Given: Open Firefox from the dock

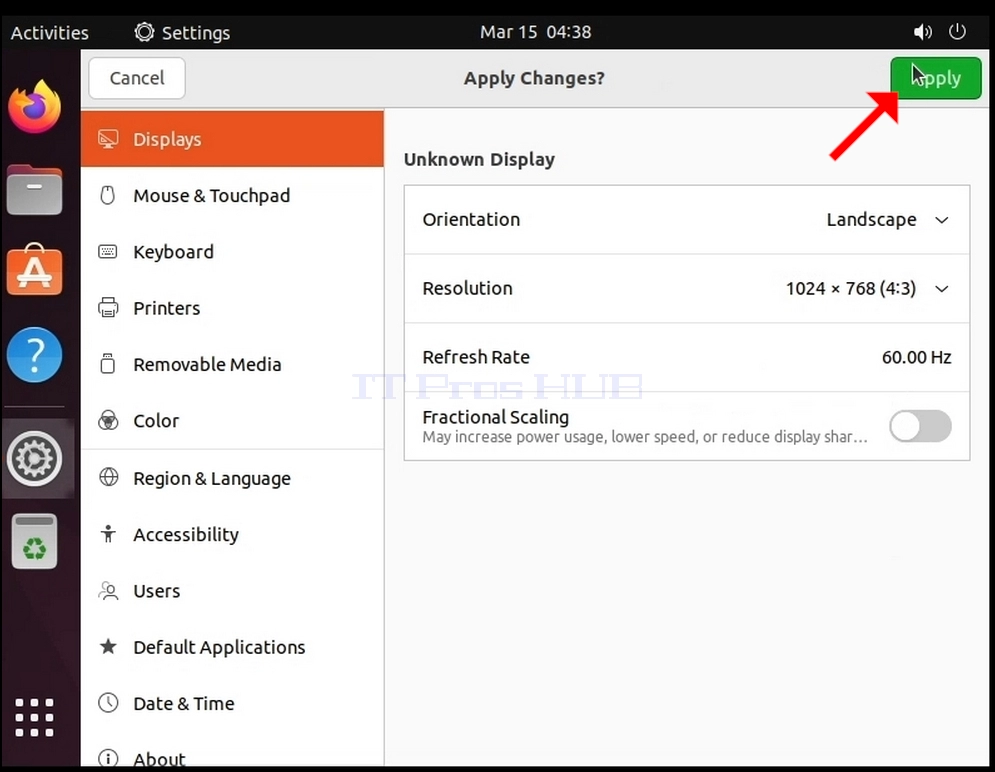Looking at the screenshot, I should pos(35,107).
